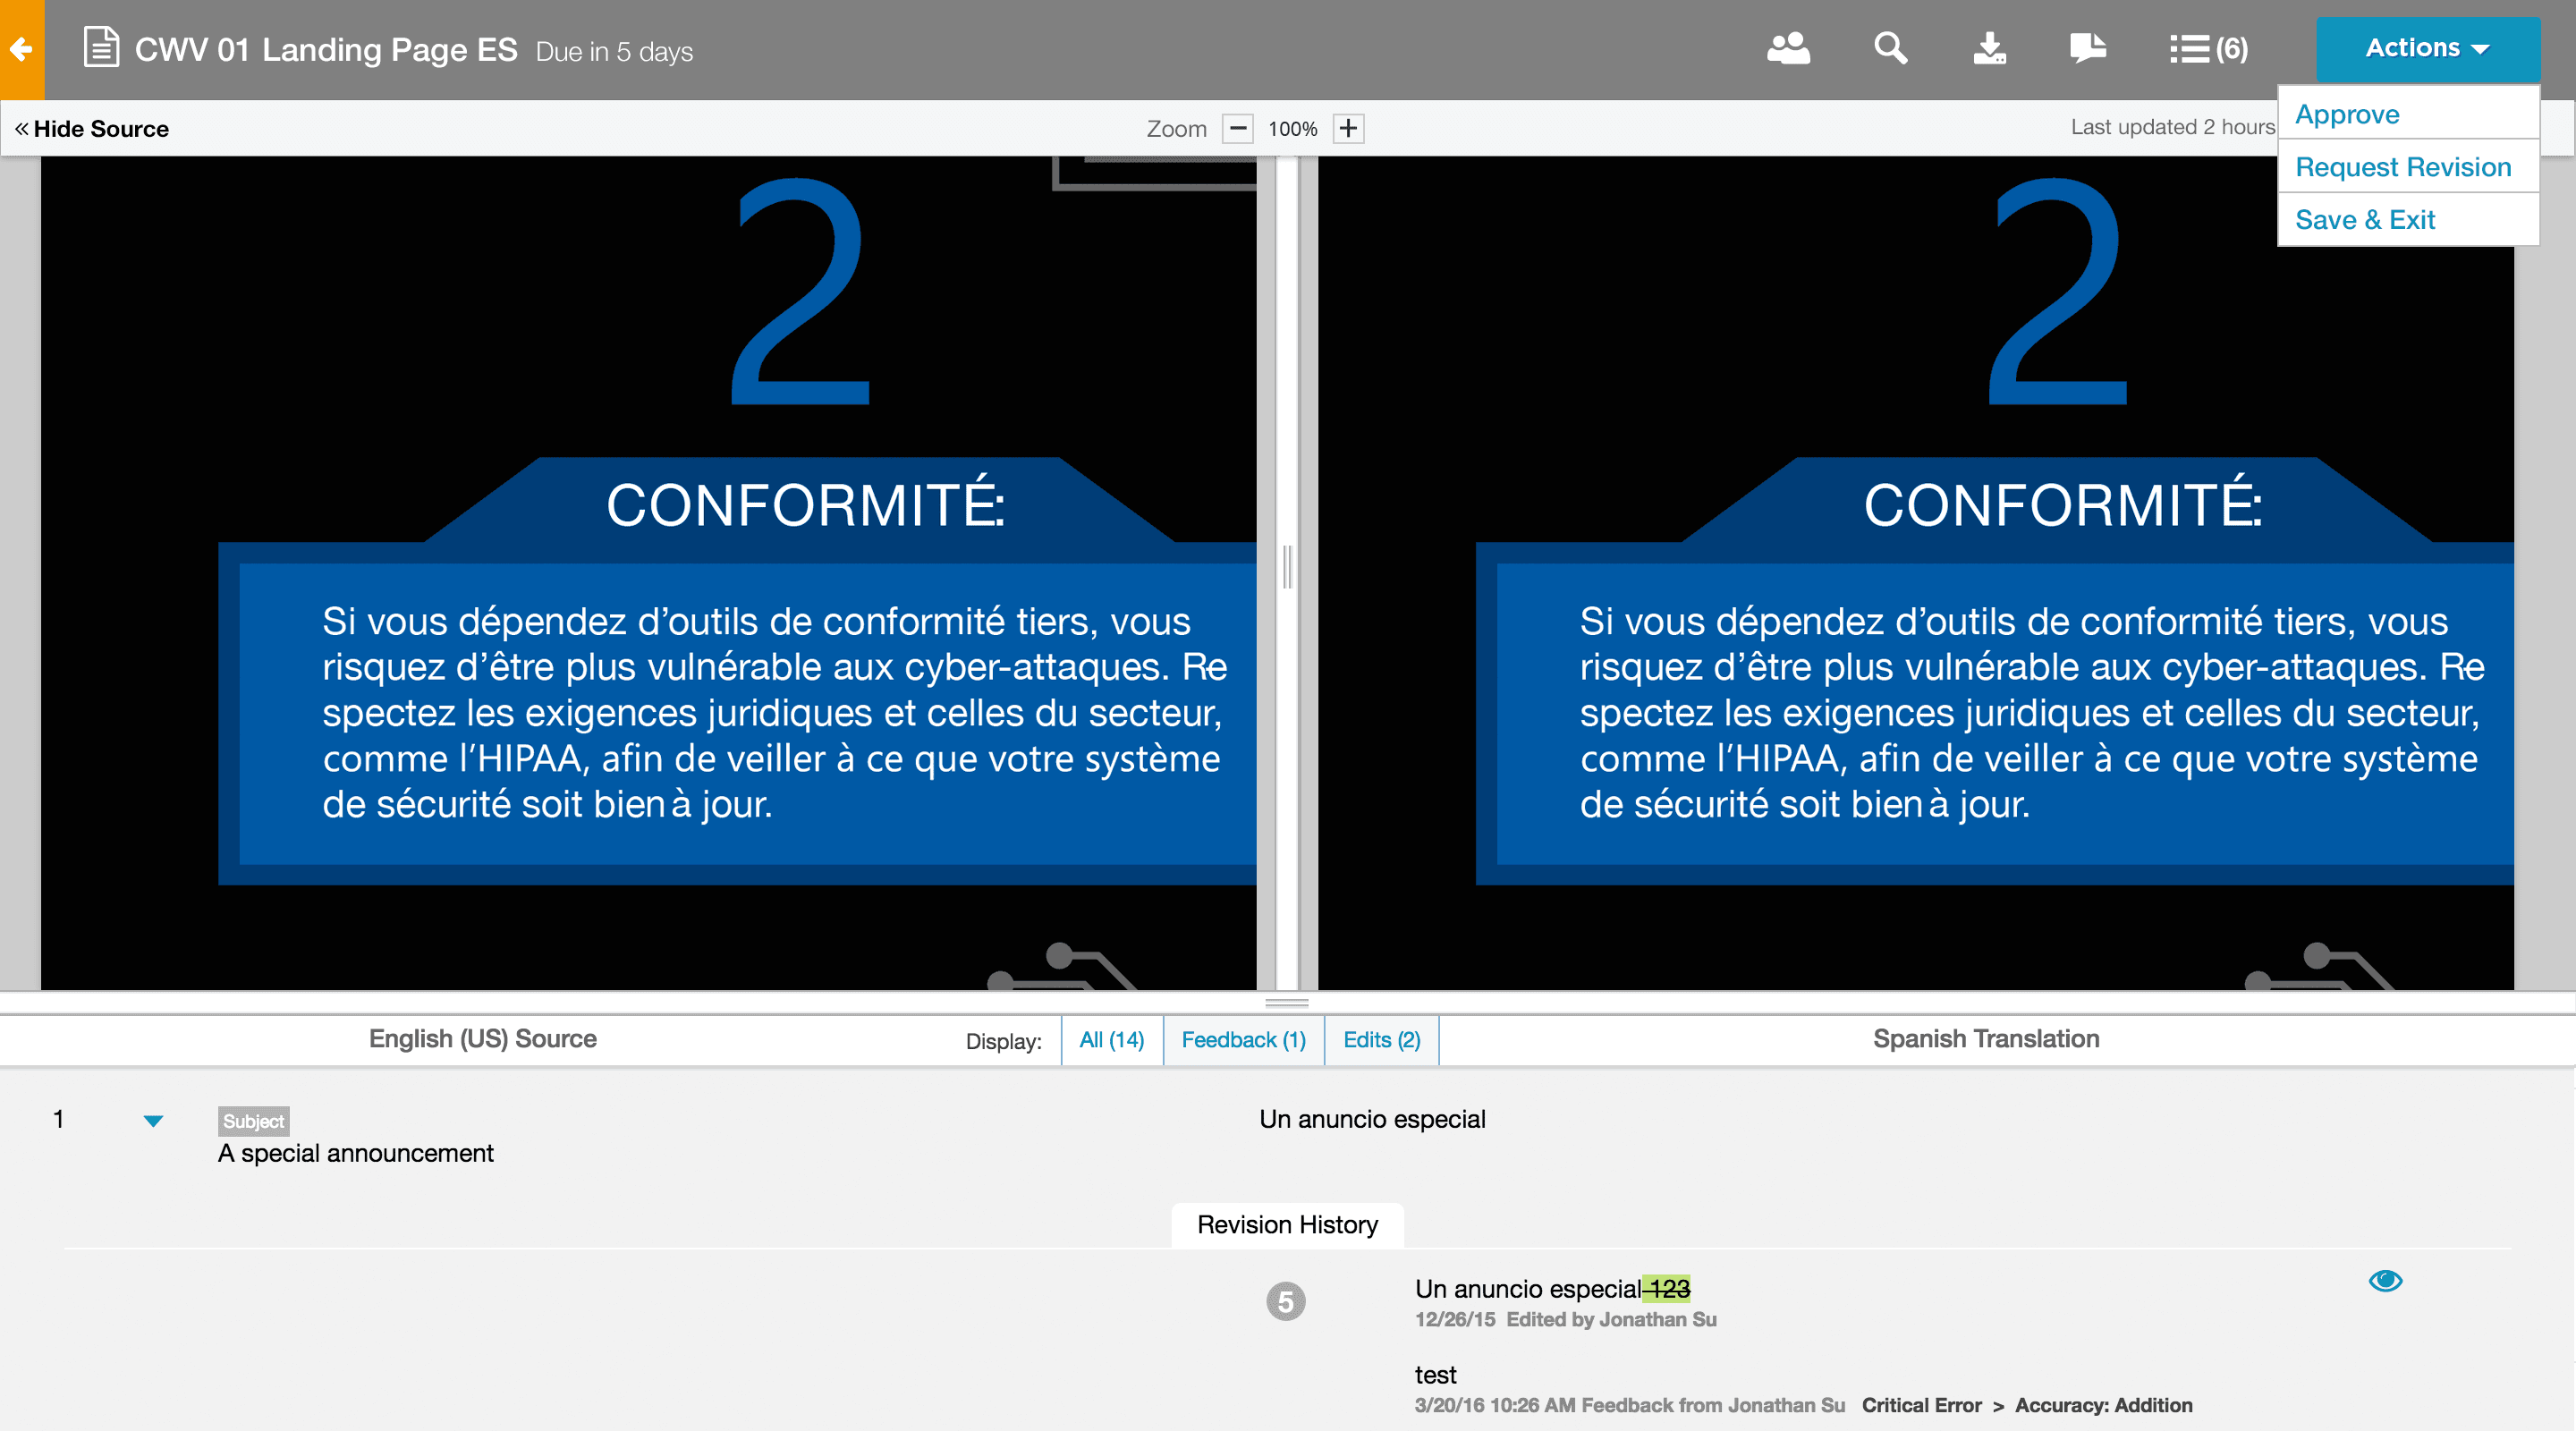Collapse segment 1 disclosure triangle
The width and height of the screenshot is (2576, 1431).
pyautogui.click(x=153, y=1121)
